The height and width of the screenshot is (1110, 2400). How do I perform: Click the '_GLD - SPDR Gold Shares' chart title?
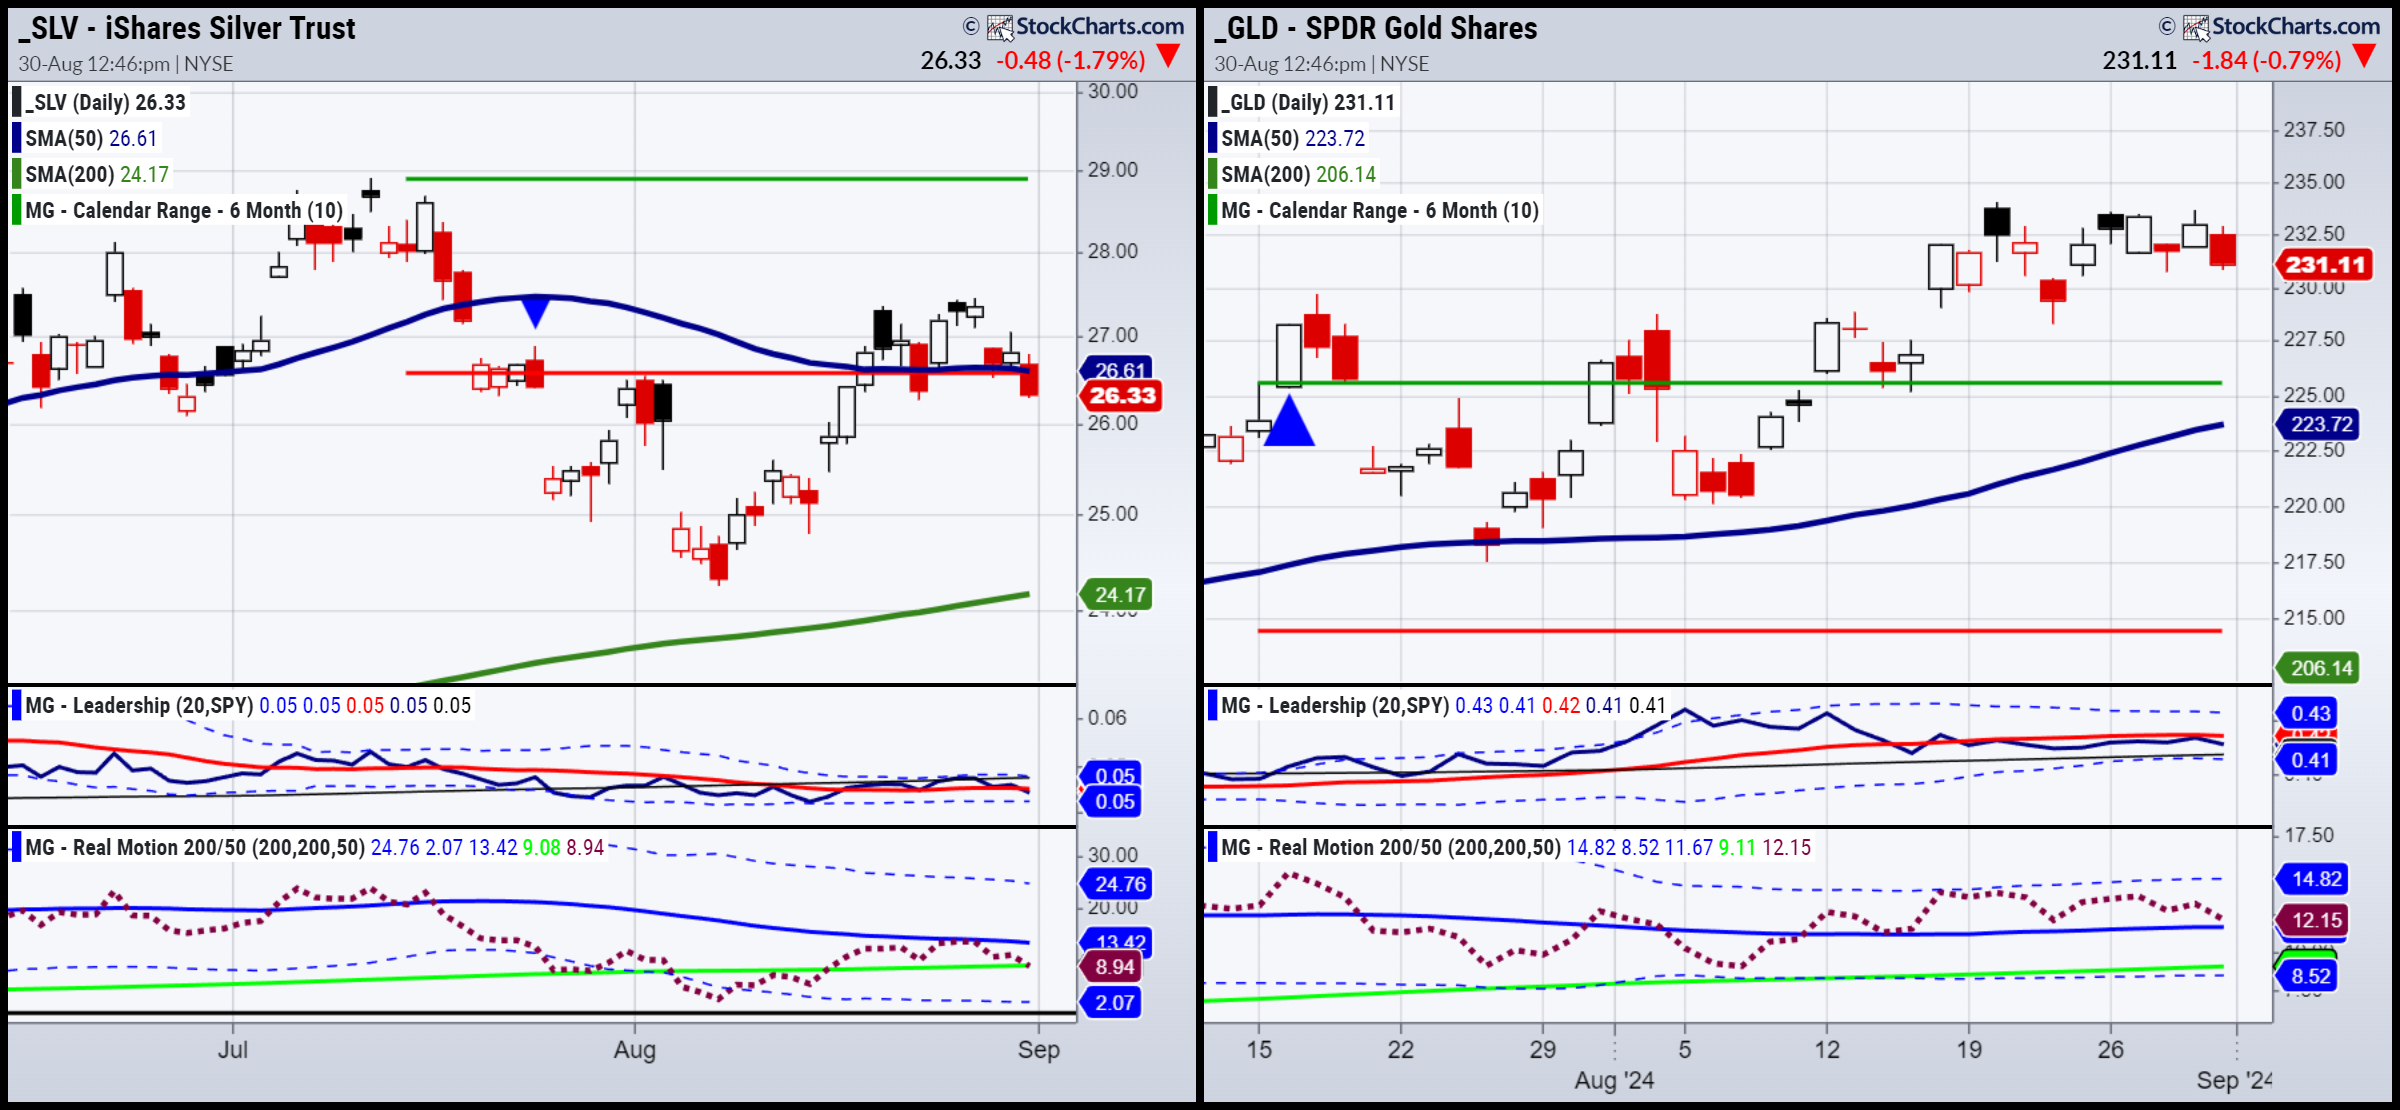click(x=1376, y=28)
